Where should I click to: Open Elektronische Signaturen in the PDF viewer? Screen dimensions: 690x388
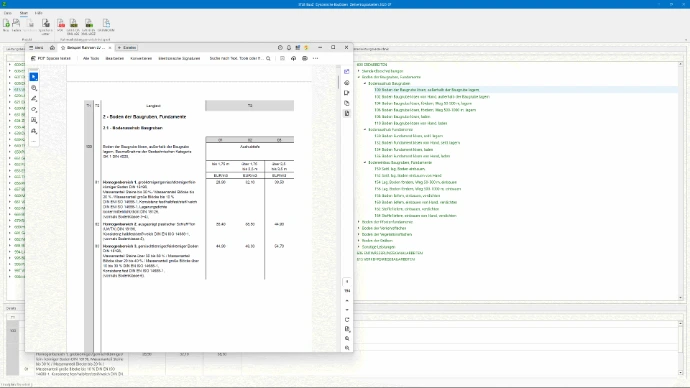(179, 58)
